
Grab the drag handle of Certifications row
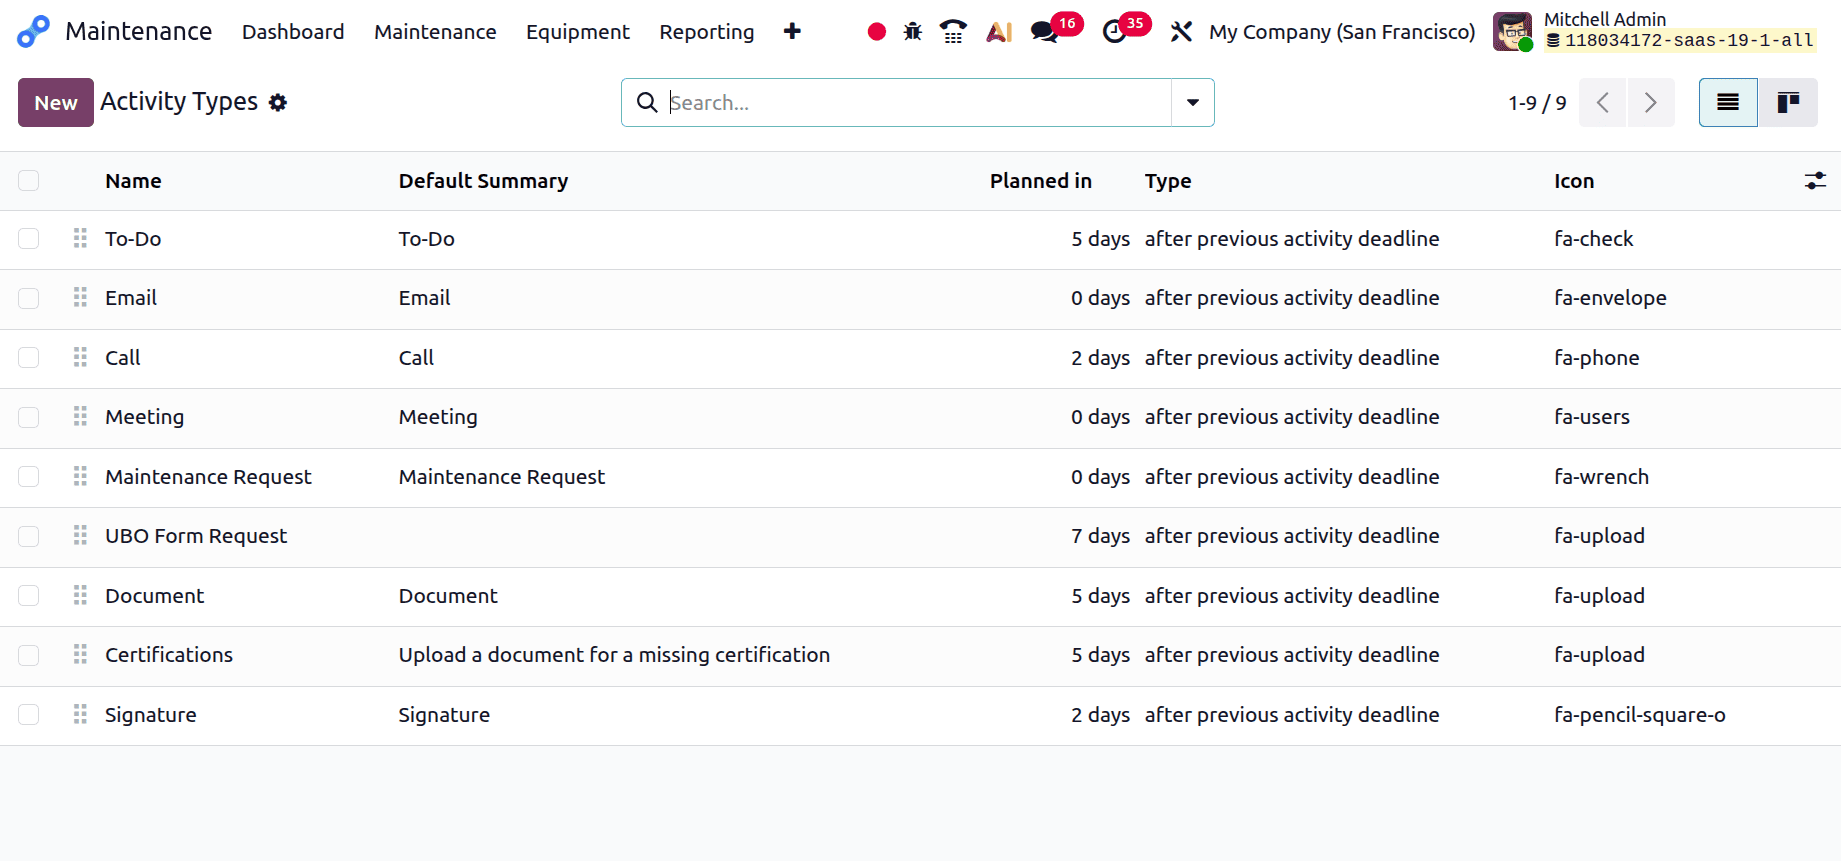point(80,654)
